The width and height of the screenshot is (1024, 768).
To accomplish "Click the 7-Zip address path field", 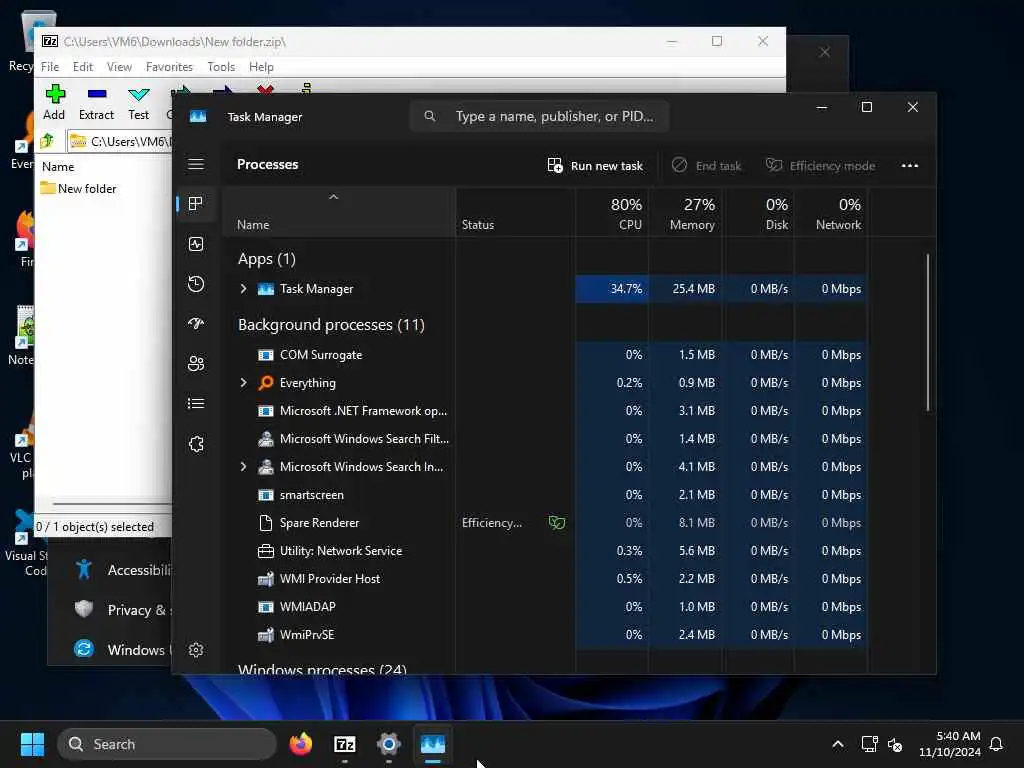I will tap(119, 141).
